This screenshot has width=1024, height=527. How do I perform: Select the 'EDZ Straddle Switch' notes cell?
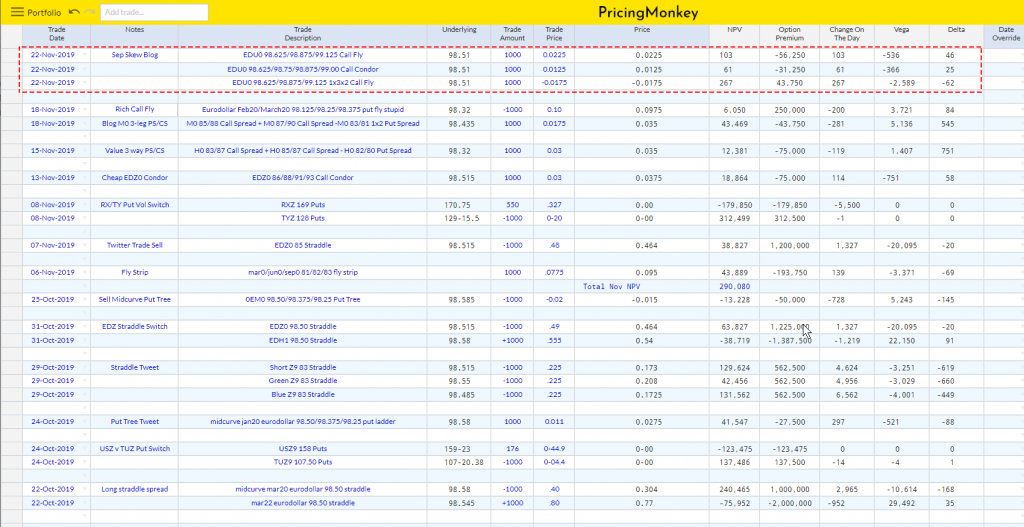[135, 327]
